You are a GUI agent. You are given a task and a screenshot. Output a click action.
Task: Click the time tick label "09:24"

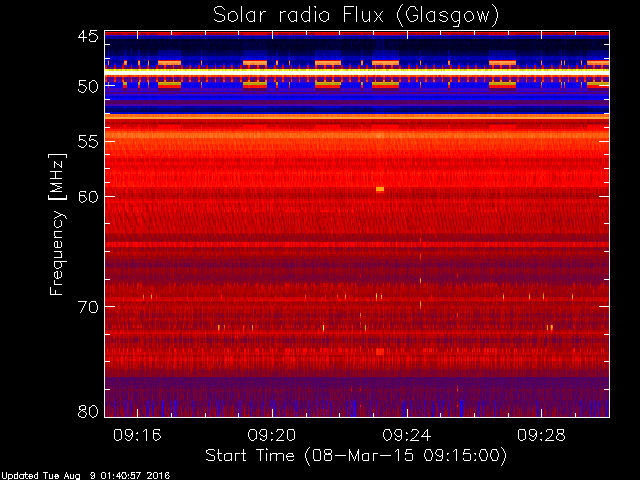pyautogui.click(x=407, y=436)
